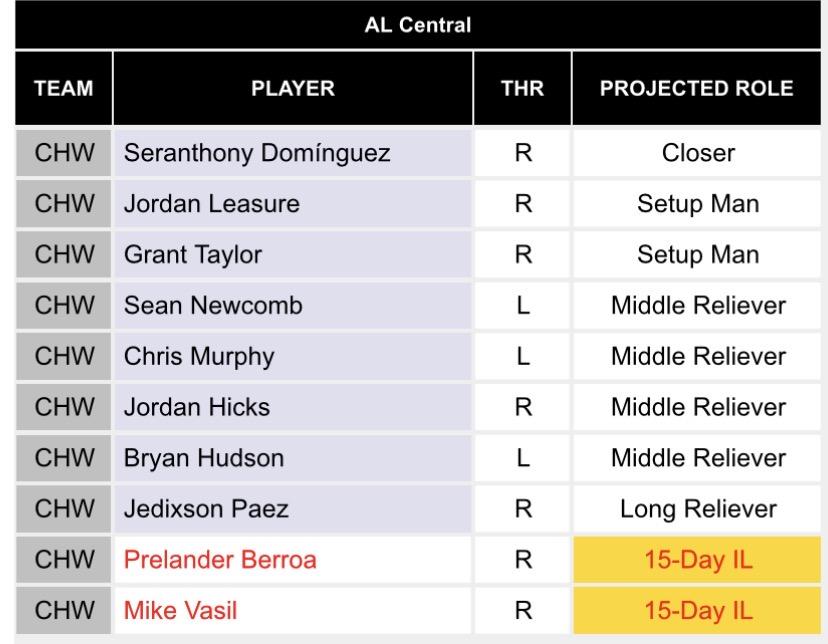Select Grant Taylor in the player column
The image size is (828, 644).
[193, 255]
